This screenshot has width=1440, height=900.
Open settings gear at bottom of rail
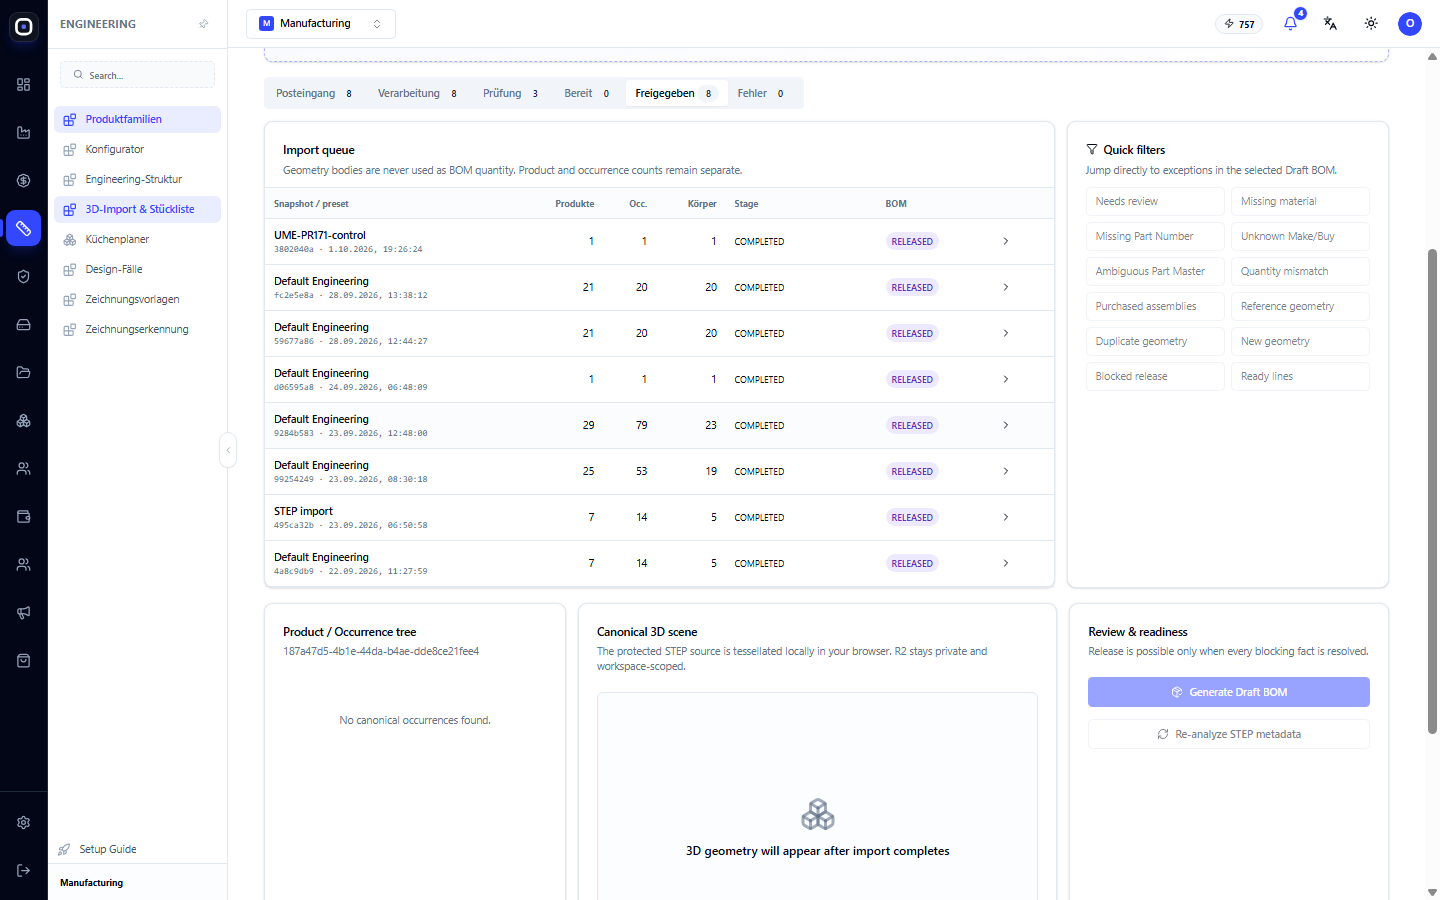pos(23,823)
